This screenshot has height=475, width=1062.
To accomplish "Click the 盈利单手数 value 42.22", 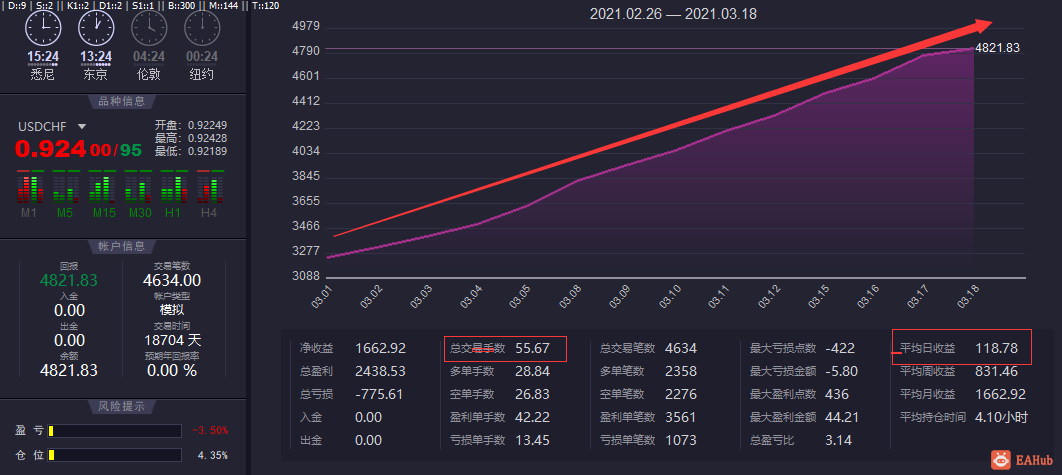I will (x=532, y=417).
